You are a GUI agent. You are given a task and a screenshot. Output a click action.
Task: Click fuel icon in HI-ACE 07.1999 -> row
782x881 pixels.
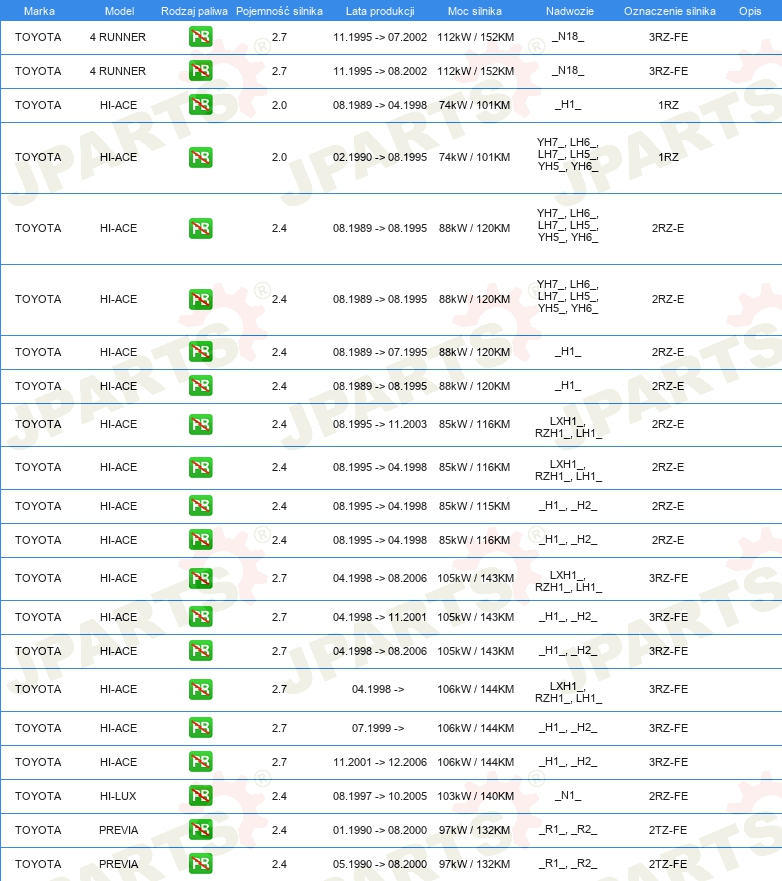pos(201,728)
